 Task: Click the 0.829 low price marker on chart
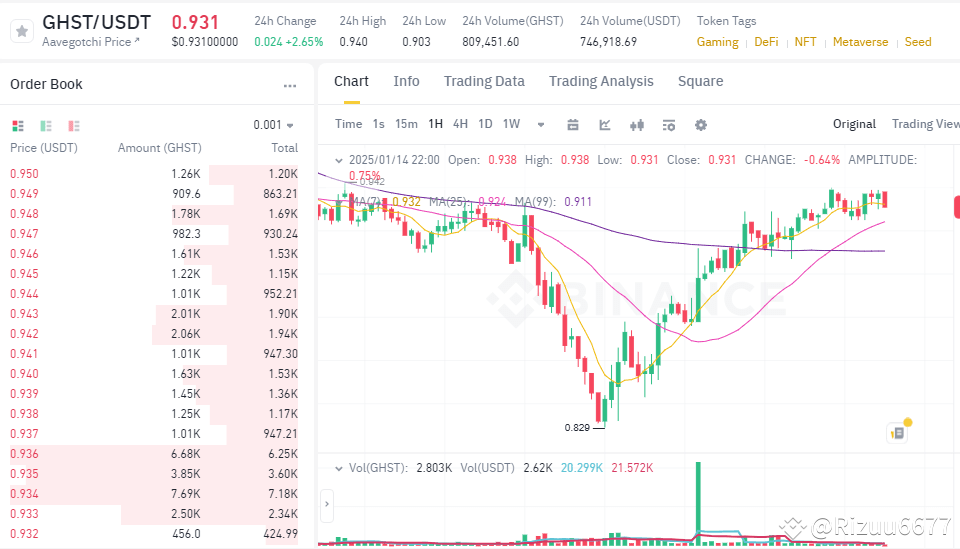click(577, 428)
